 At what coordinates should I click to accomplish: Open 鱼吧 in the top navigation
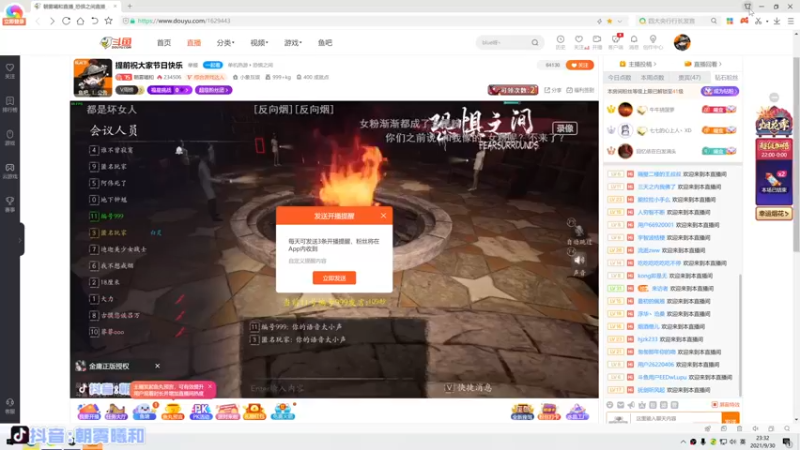(x=325, y=43)
